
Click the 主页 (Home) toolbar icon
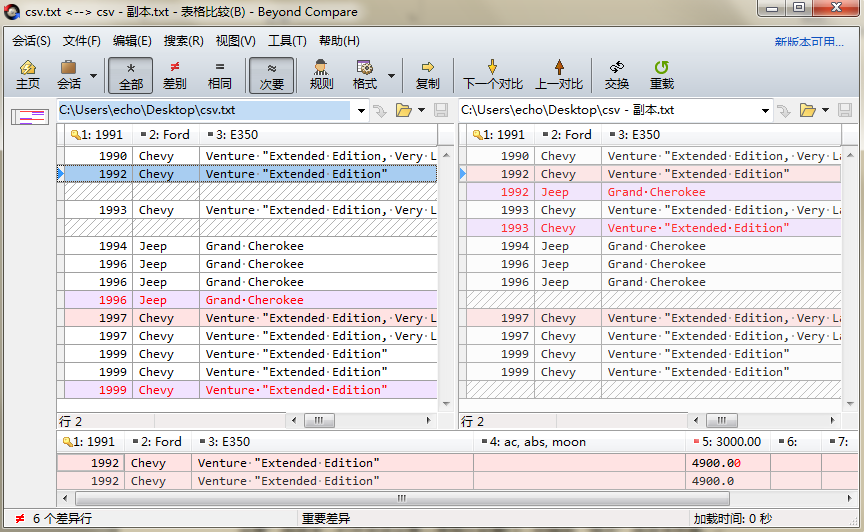pos(28,75)
